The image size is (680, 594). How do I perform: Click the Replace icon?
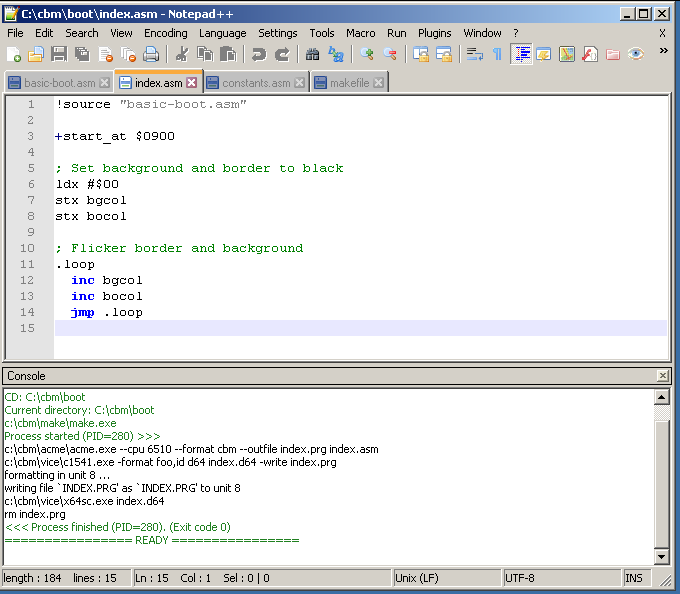pos(336,55)
